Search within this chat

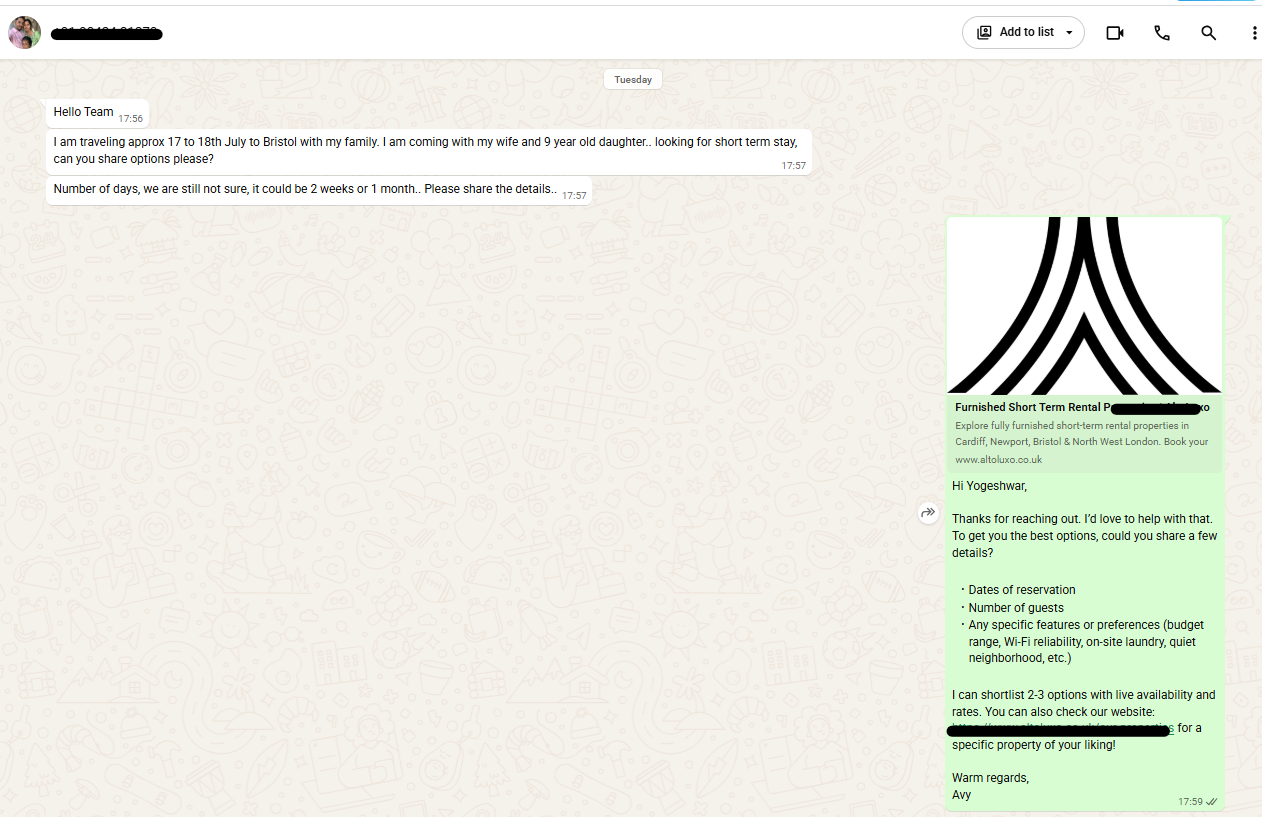1209,33
